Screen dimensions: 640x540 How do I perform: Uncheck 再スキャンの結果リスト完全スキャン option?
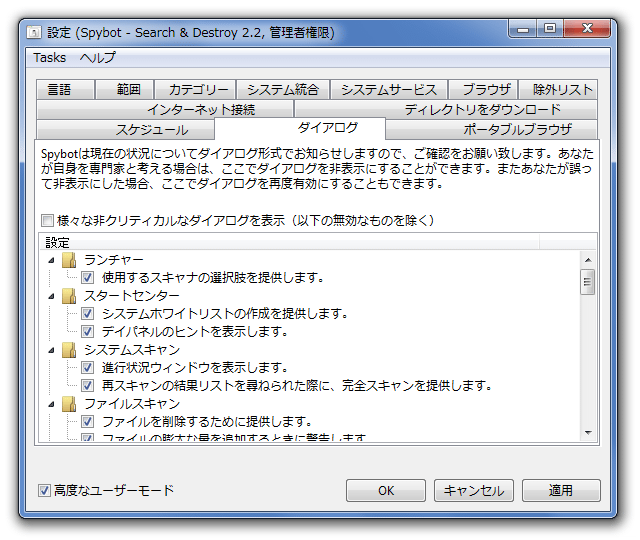pos(87,385)
